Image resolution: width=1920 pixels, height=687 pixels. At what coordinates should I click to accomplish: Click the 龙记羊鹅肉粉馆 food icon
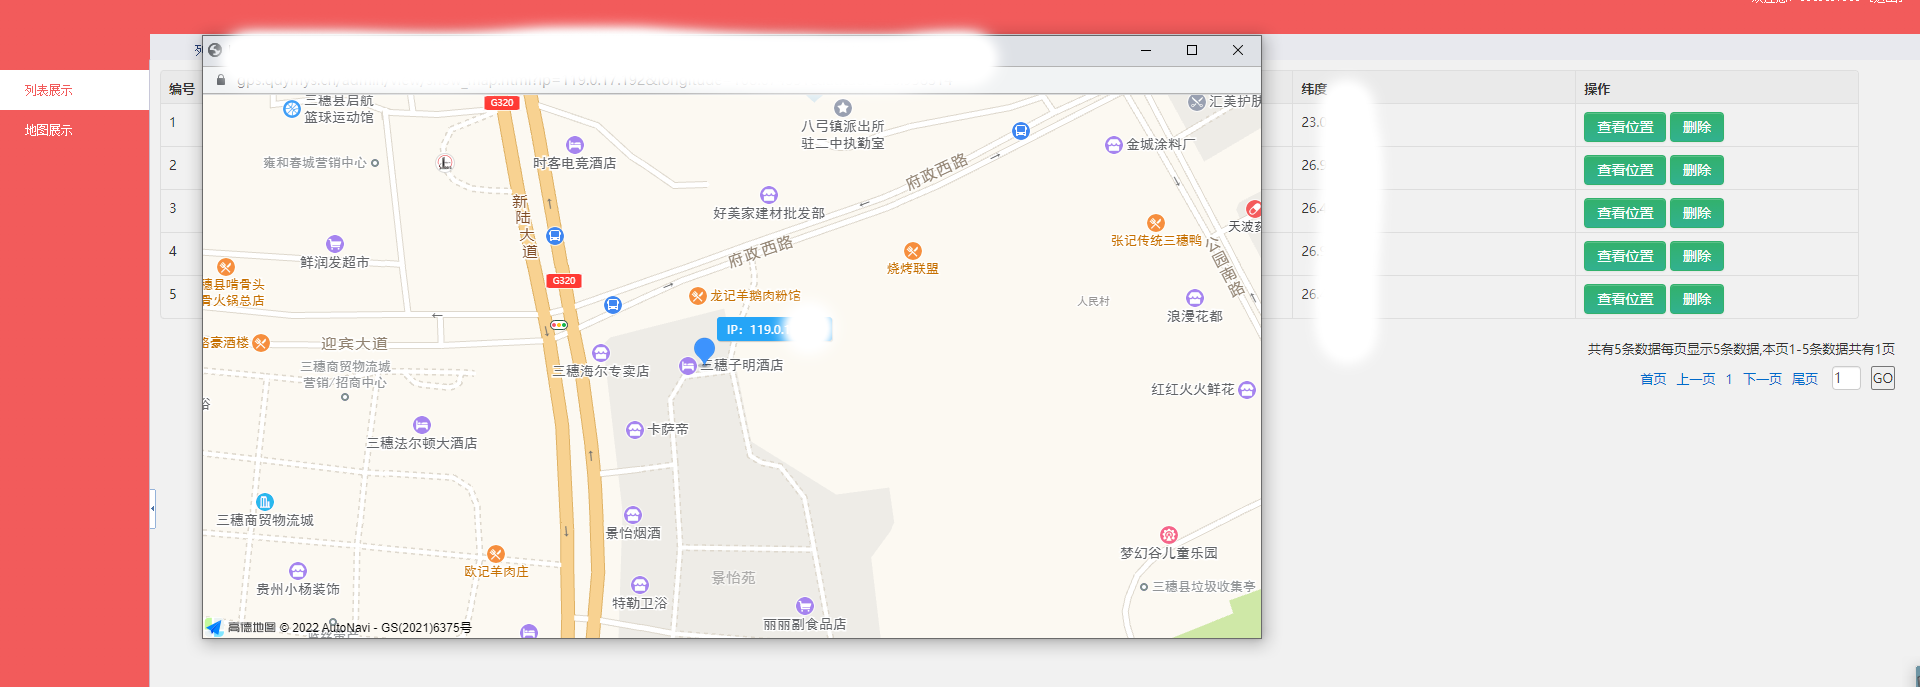(x=698, y=296)
